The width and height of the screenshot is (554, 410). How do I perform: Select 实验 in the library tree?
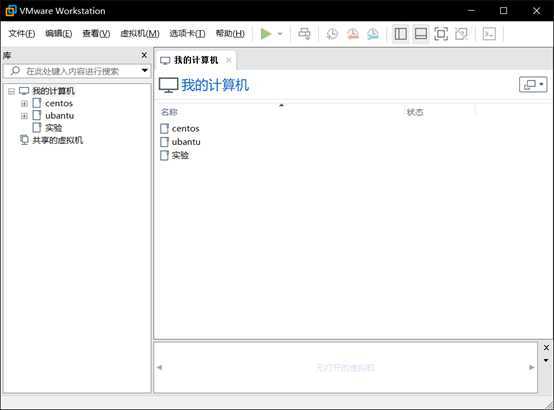coord(53,128)
